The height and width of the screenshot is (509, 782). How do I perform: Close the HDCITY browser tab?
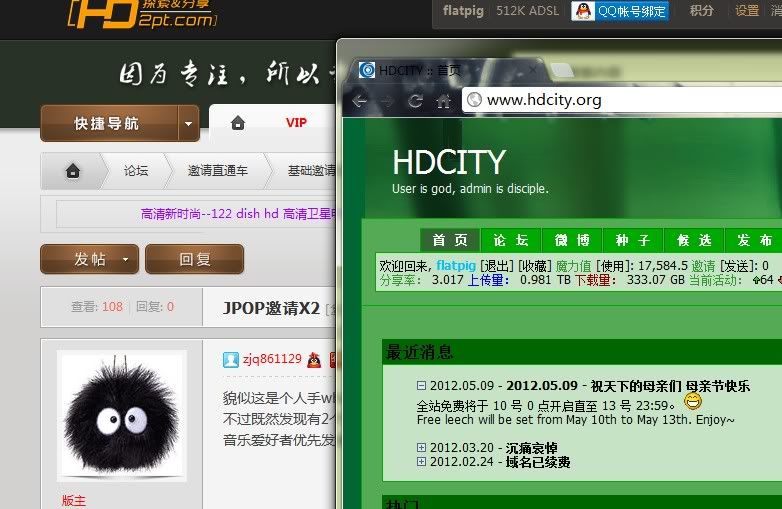pyautogui.click(x=533, y=70)
